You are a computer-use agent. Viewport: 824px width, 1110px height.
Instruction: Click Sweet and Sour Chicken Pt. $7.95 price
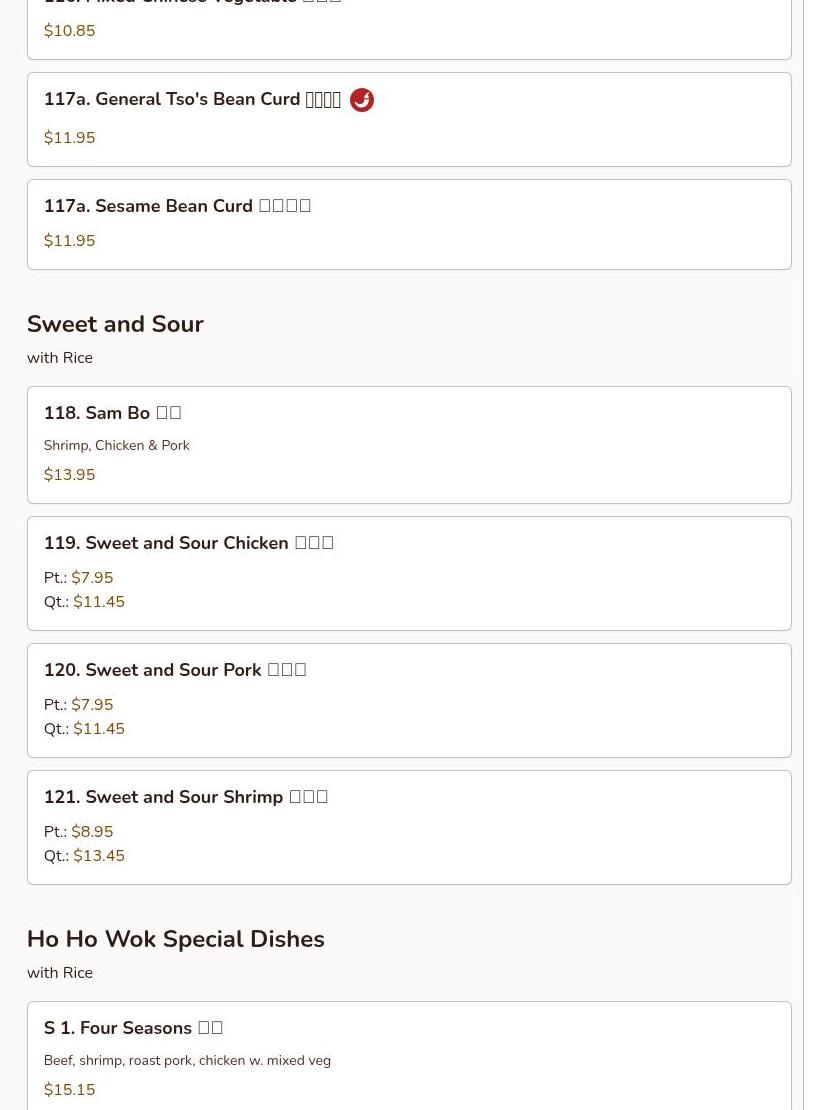point(92,578)
